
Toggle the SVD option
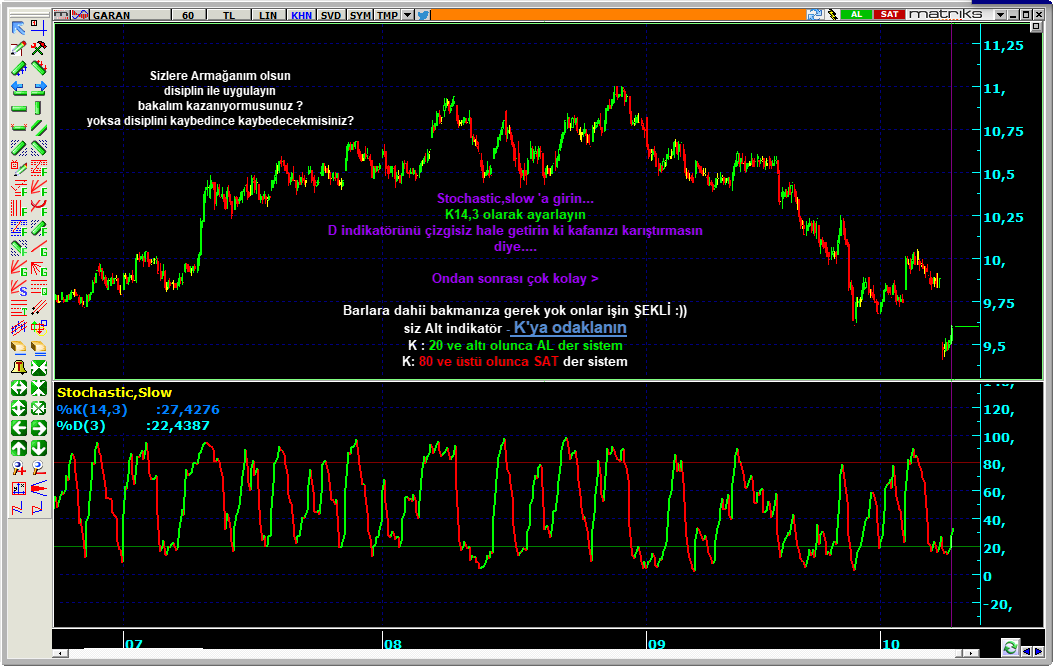[x=330, y=15]
